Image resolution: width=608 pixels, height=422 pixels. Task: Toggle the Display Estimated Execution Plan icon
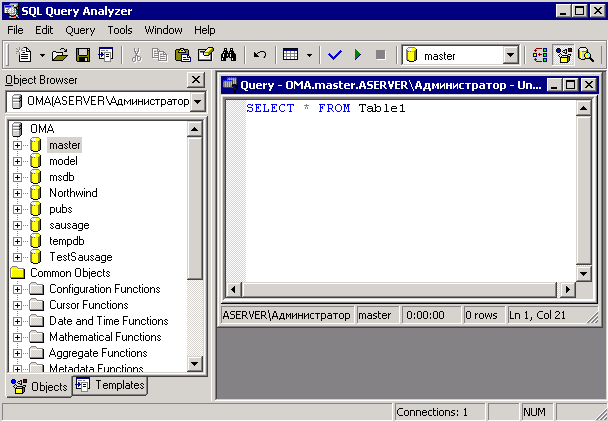click(540, 55)
